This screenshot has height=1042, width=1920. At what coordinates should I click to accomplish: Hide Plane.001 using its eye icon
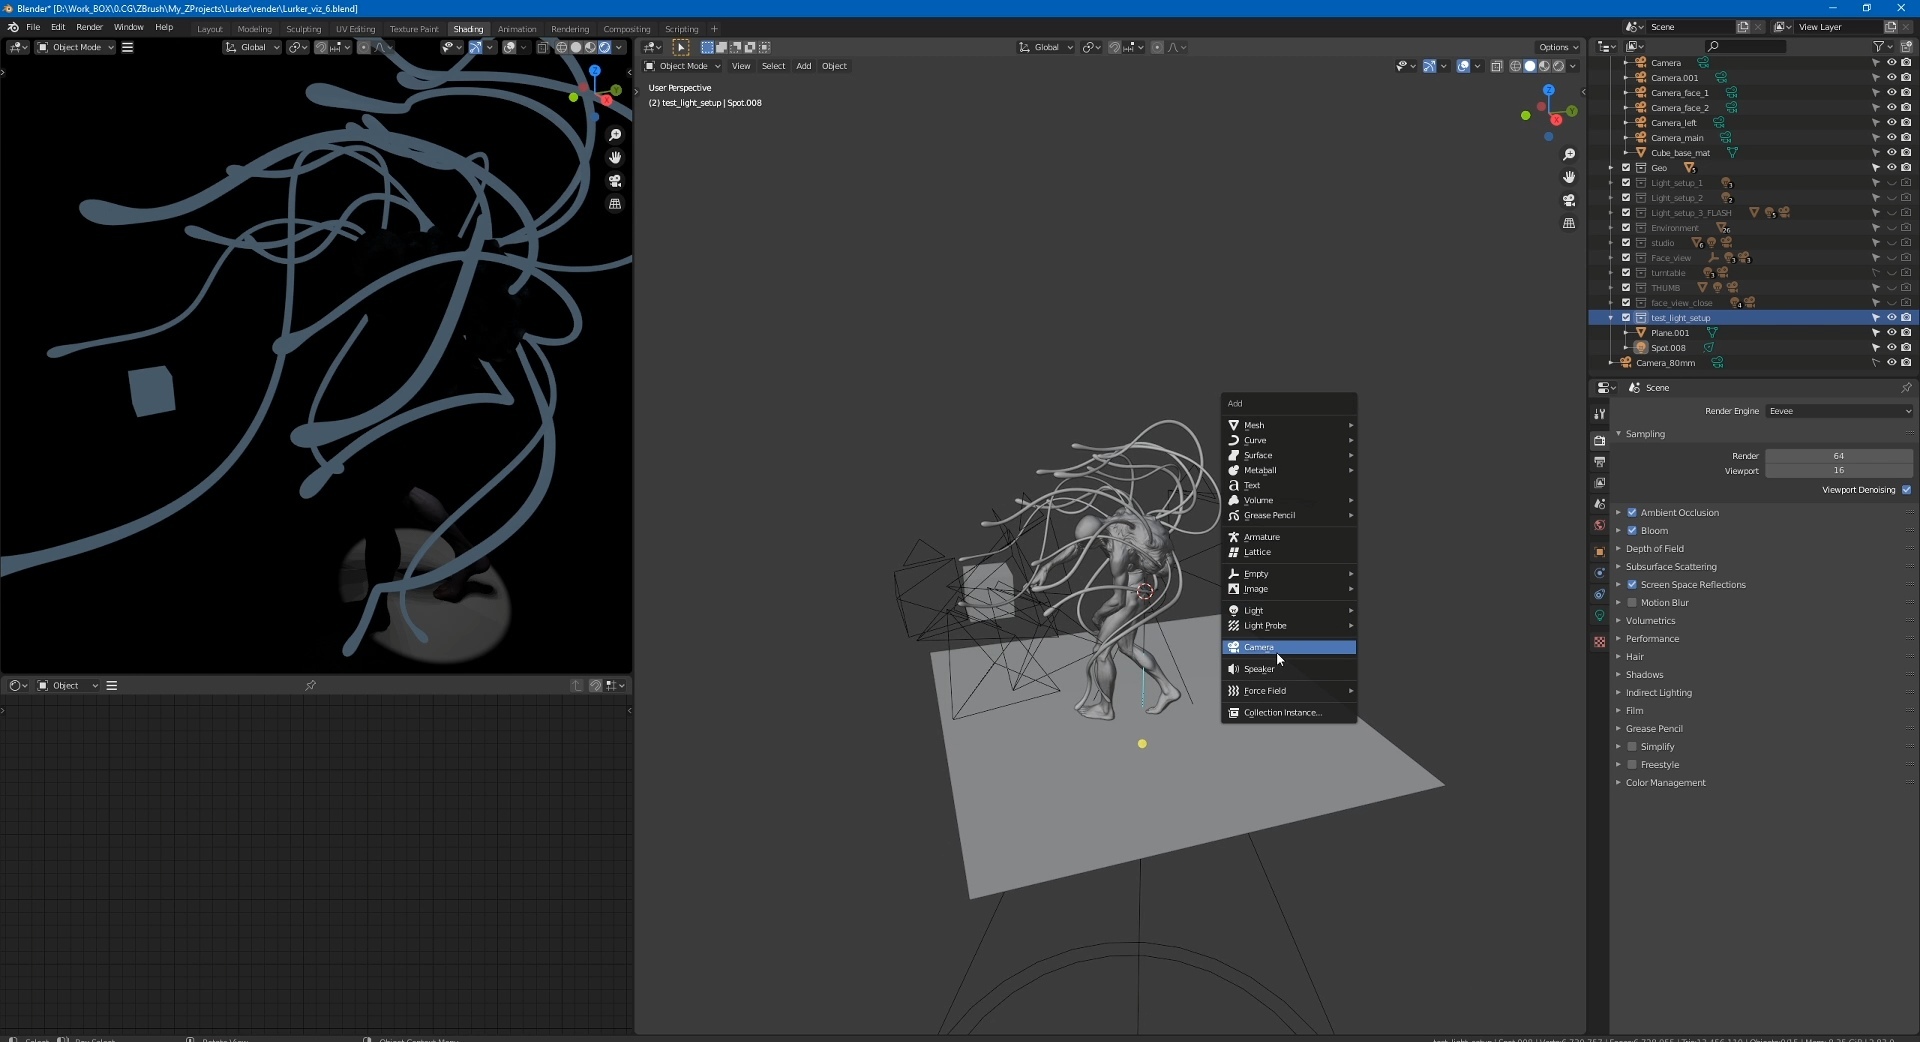point(1891,333)
